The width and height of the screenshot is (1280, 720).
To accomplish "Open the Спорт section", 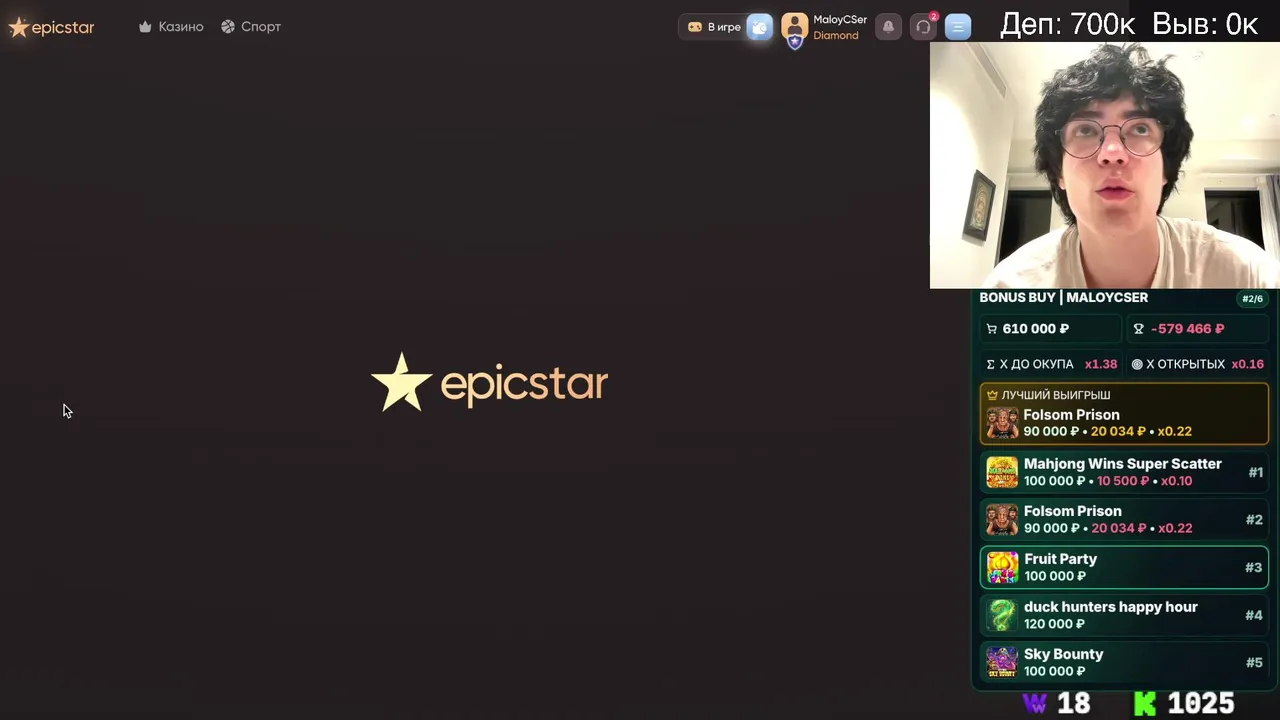I will click(251, 27).
